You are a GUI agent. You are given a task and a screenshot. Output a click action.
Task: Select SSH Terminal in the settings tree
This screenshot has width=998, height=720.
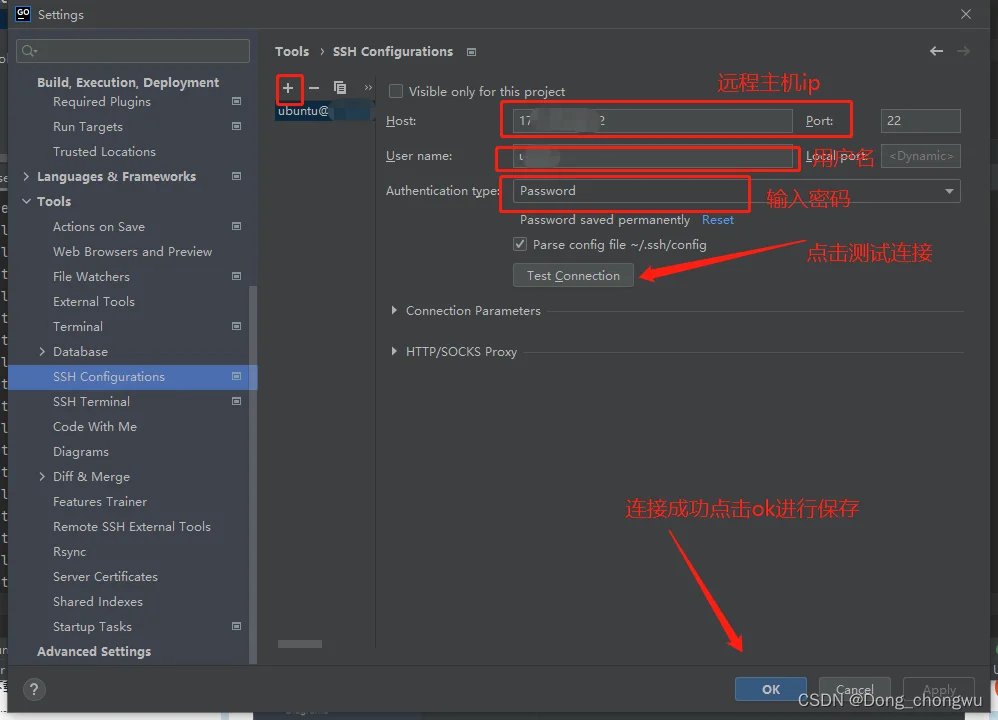pyautogui.click(x=91, y=401)
